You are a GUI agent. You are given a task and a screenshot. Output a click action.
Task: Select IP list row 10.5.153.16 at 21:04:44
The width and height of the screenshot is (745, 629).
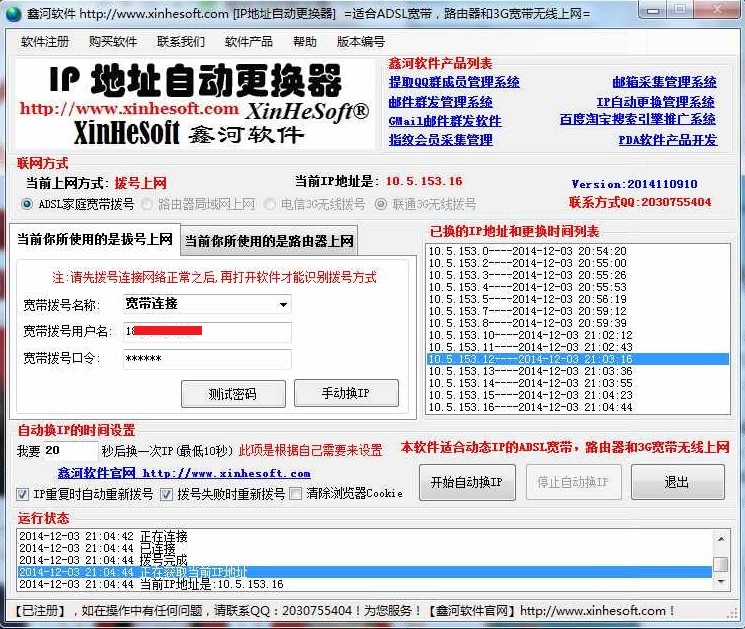(577, 407)
